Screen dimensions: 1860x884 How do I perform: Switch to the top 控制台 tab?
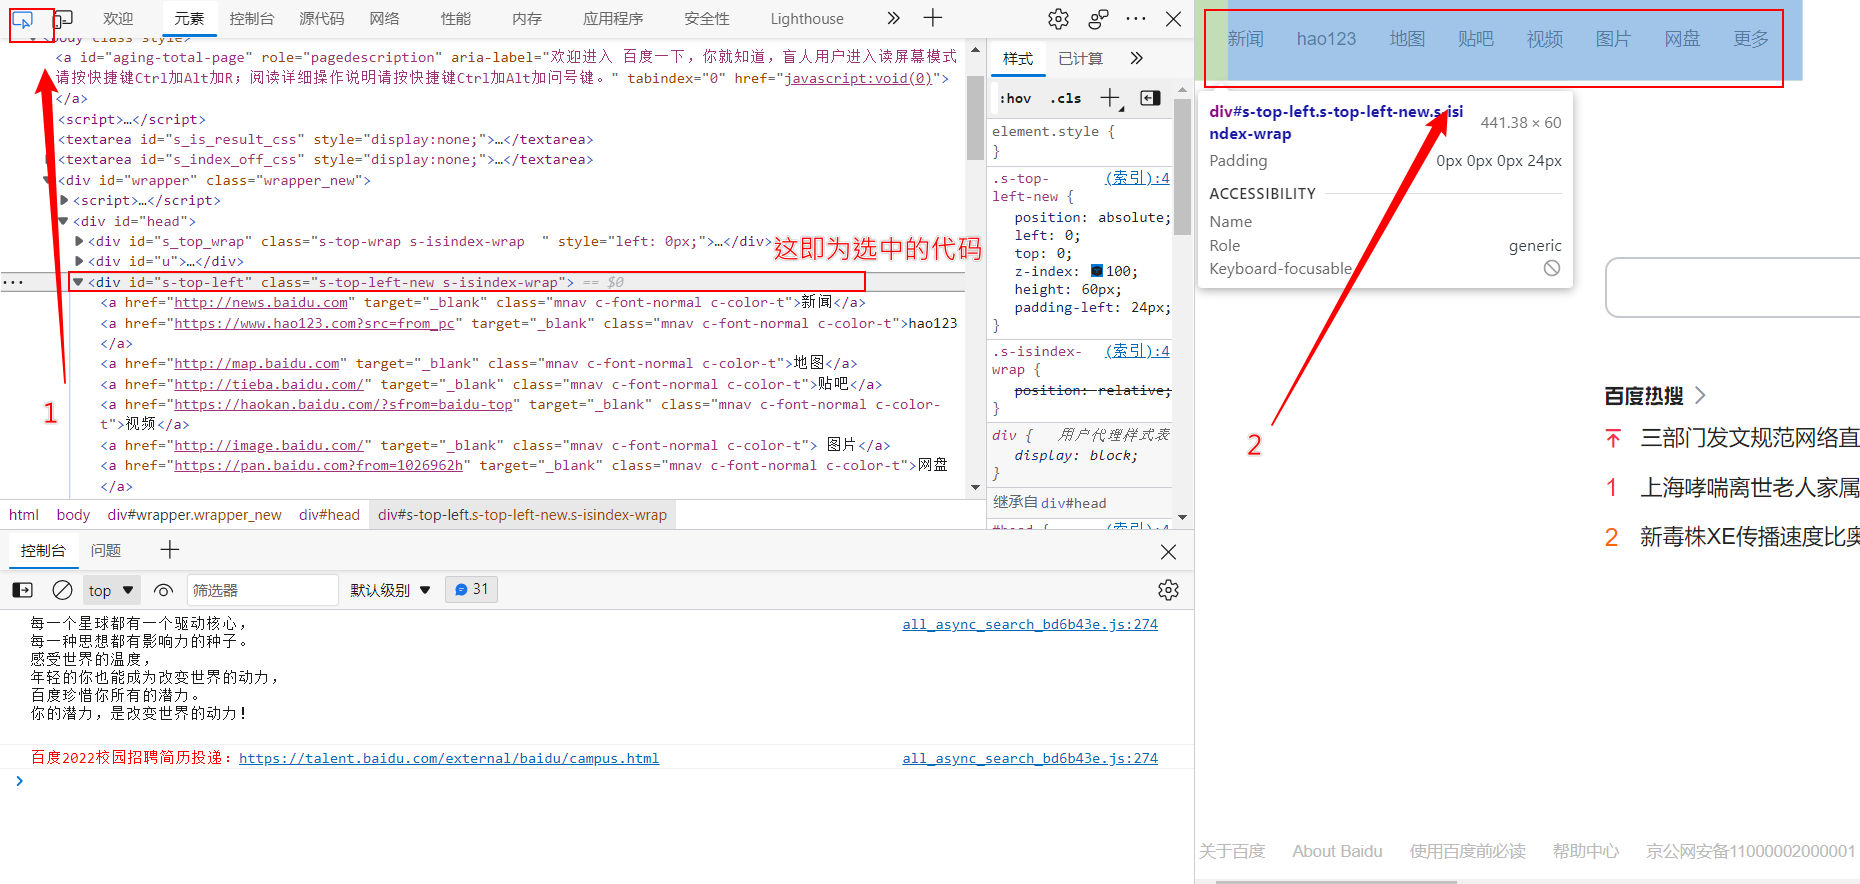(x=252, y=19)
